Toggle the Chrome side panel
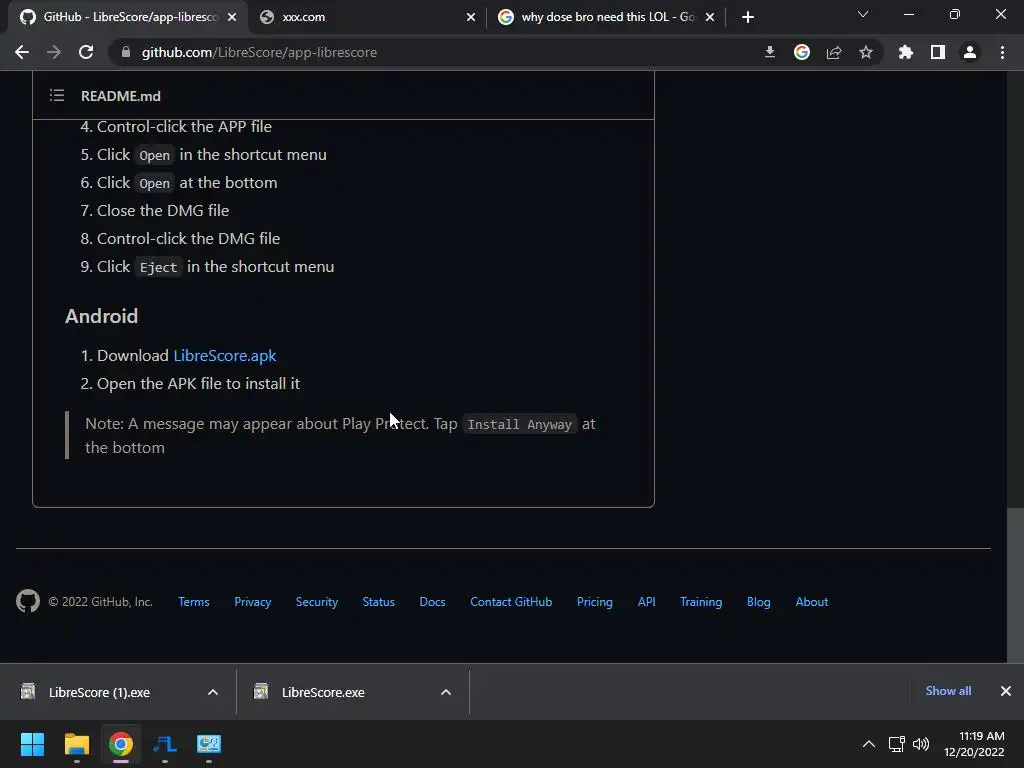Screen dimensions: 1024x768 point(938,52)
